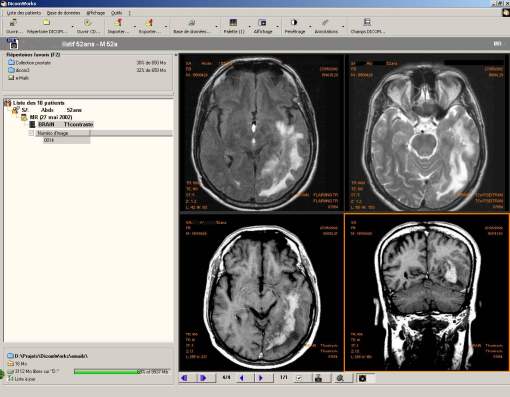Click the application icon in title bar
Screen dimensions: 510x397
pyautogui.click(x=3, y=3)
